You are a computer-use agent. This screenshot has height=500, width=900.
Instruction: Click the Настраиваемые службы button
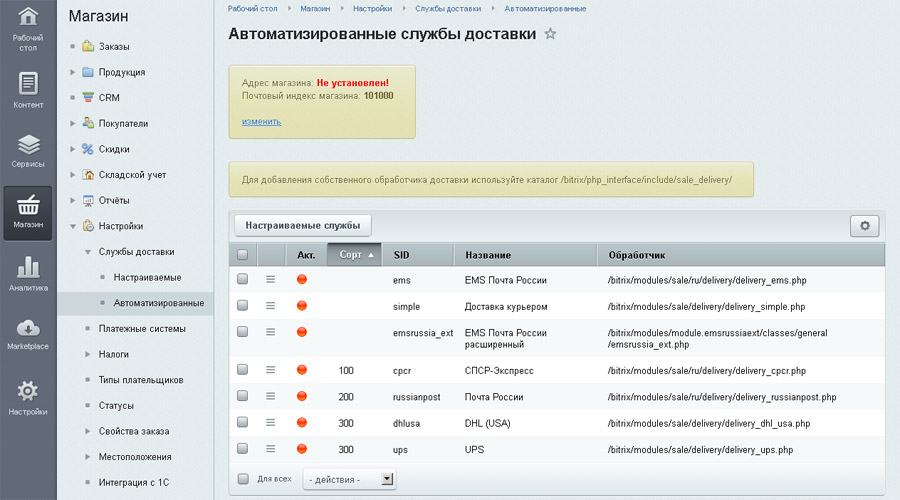(x=302, y=226)
